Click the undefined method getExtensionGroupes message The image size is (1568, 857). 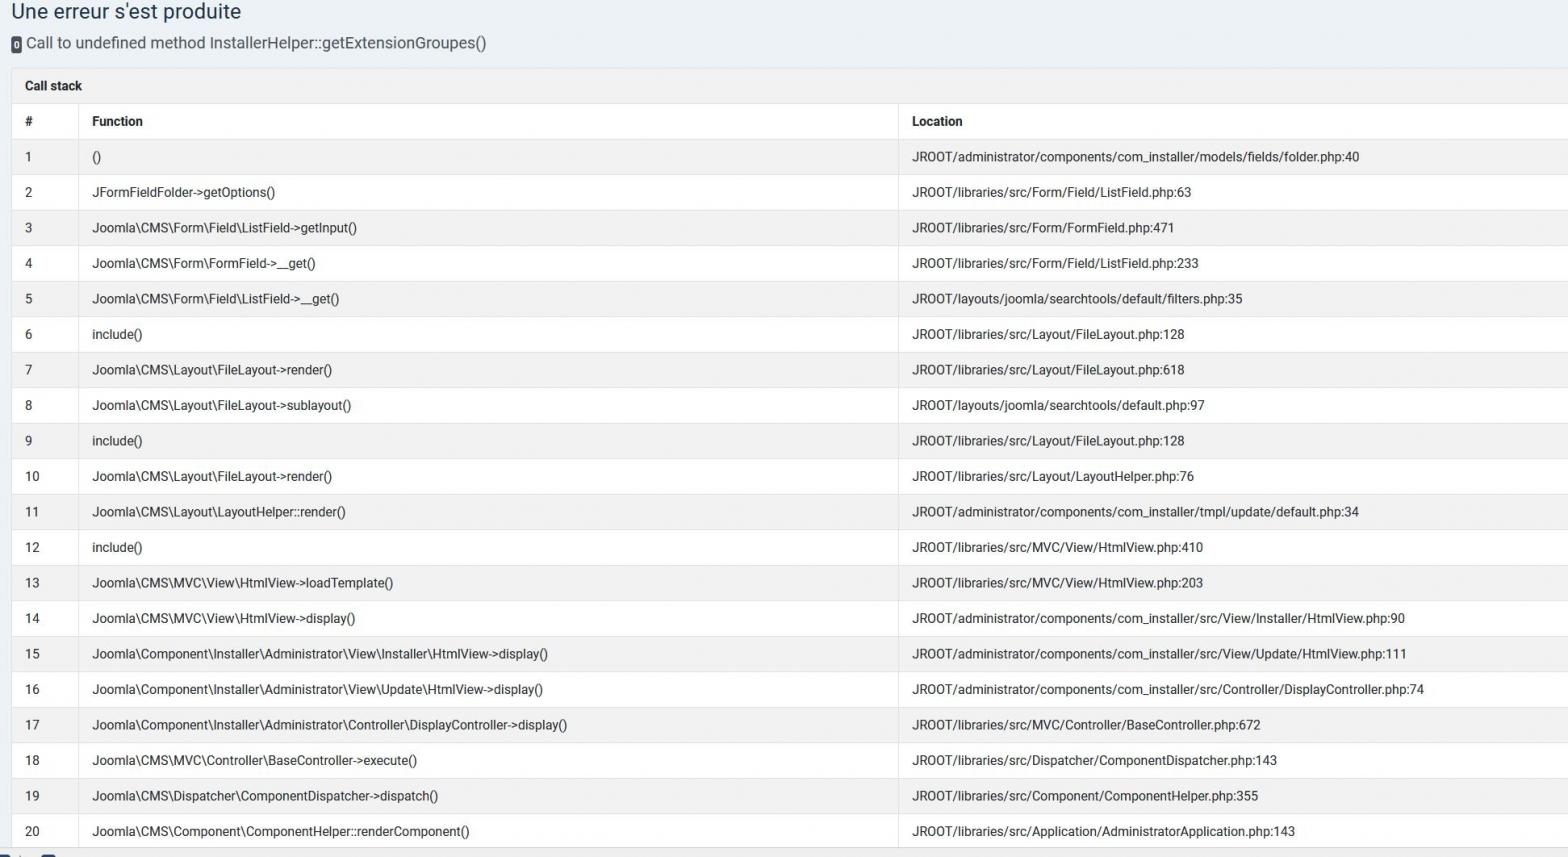click(256, 43)
